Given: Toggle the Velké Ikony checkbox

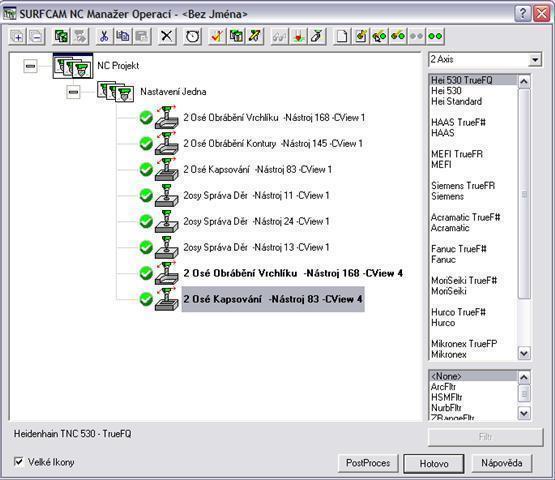Looking at the screenshot, I should (x=19, y=462).
